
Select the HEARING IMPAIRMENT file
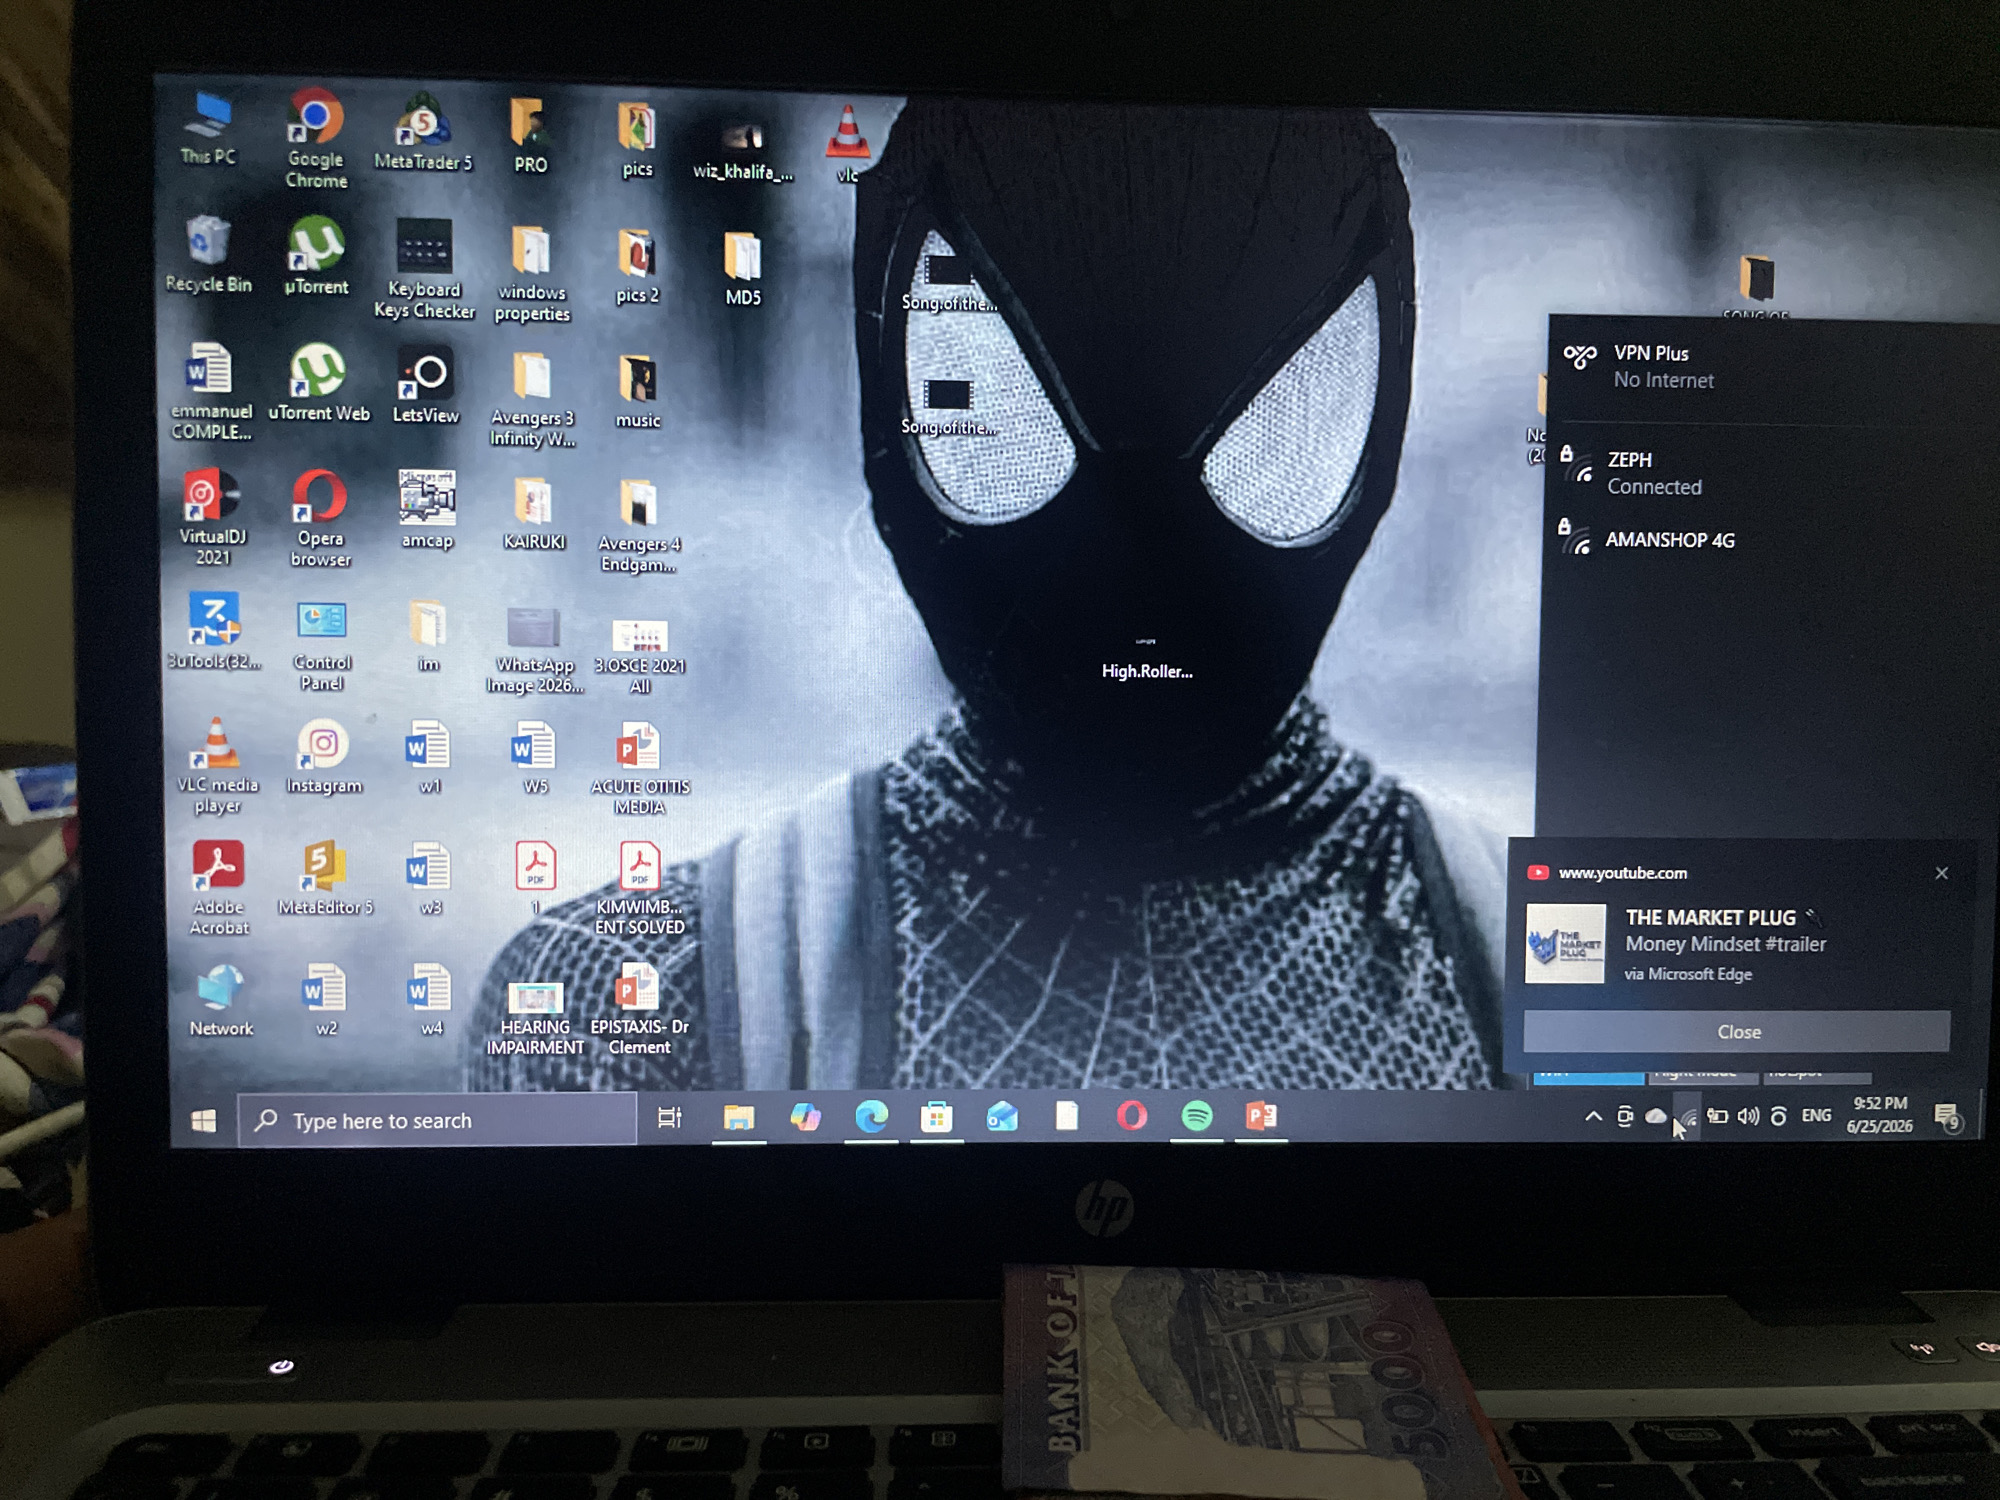(535, 1017)
